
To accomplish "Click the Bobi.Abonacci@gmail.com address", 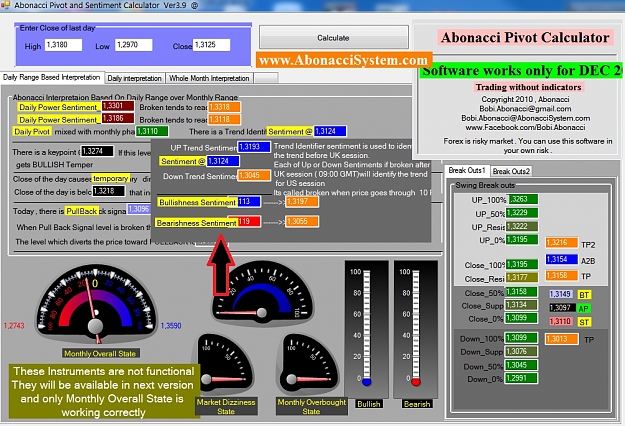I will [x=525, y=108].
